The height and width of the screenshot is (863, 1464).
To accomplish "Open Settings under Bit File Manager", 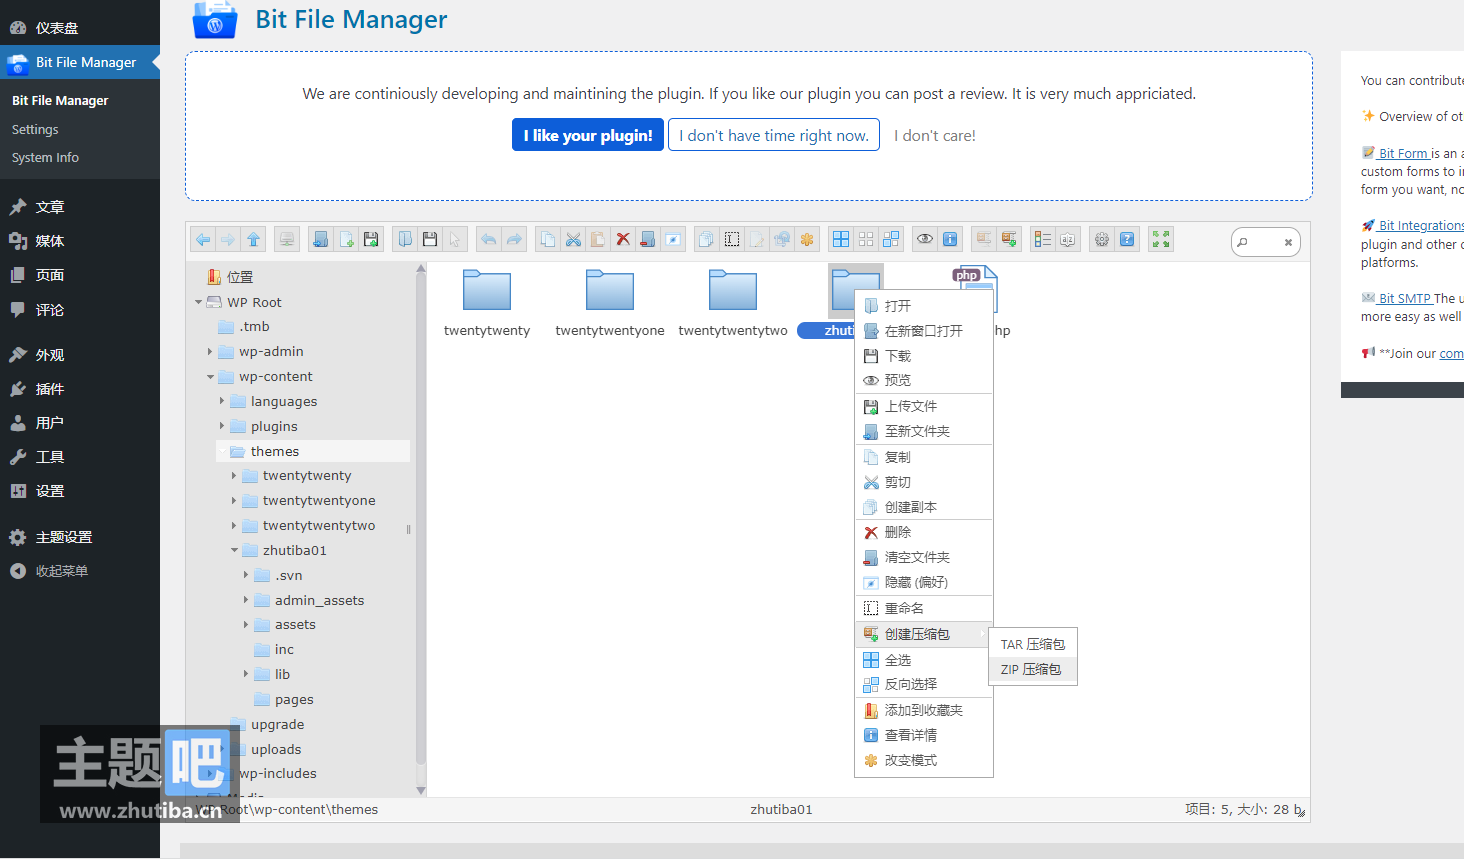I will click(35, 129).
